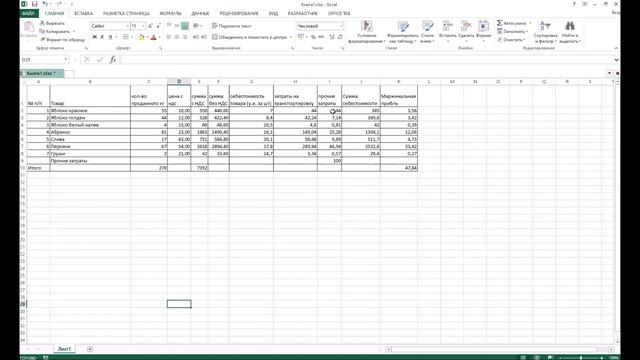Open the font color dropdown arrow
Image resolution: width=640 pixels, height=360 pixels.
[159, 37]
